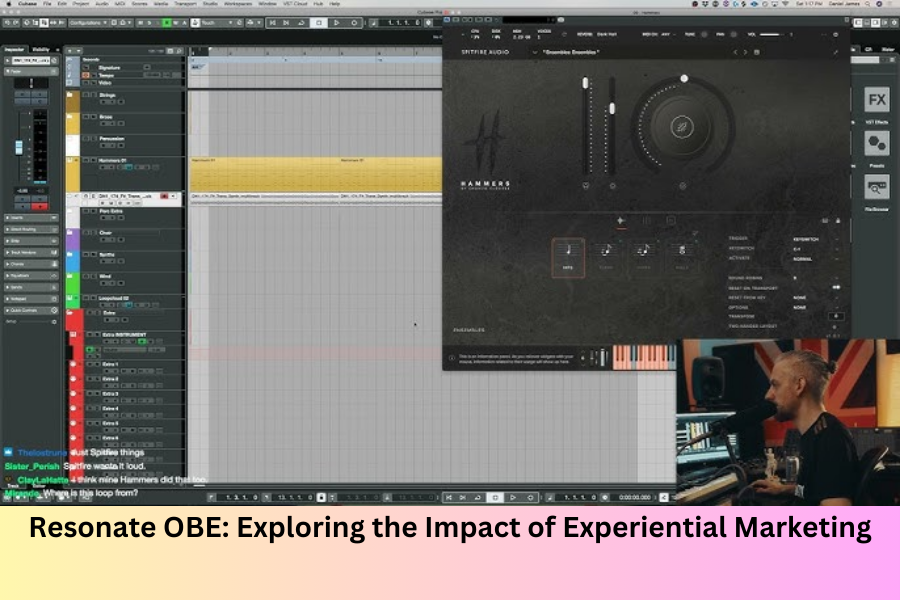This screenshot has width=900, height=600.
Task: Go to next preset arrow in Hammers
Action: 746,52
